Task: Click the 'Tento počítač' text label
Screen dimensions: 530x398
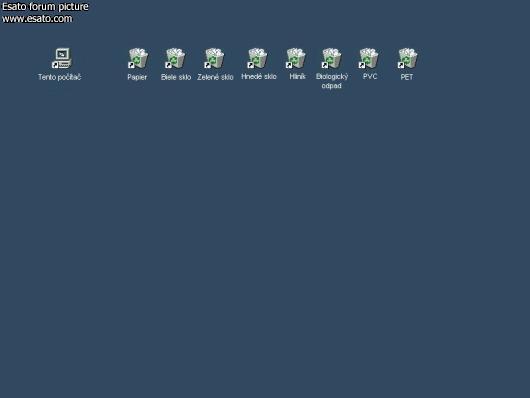Action: pos(59,77)
